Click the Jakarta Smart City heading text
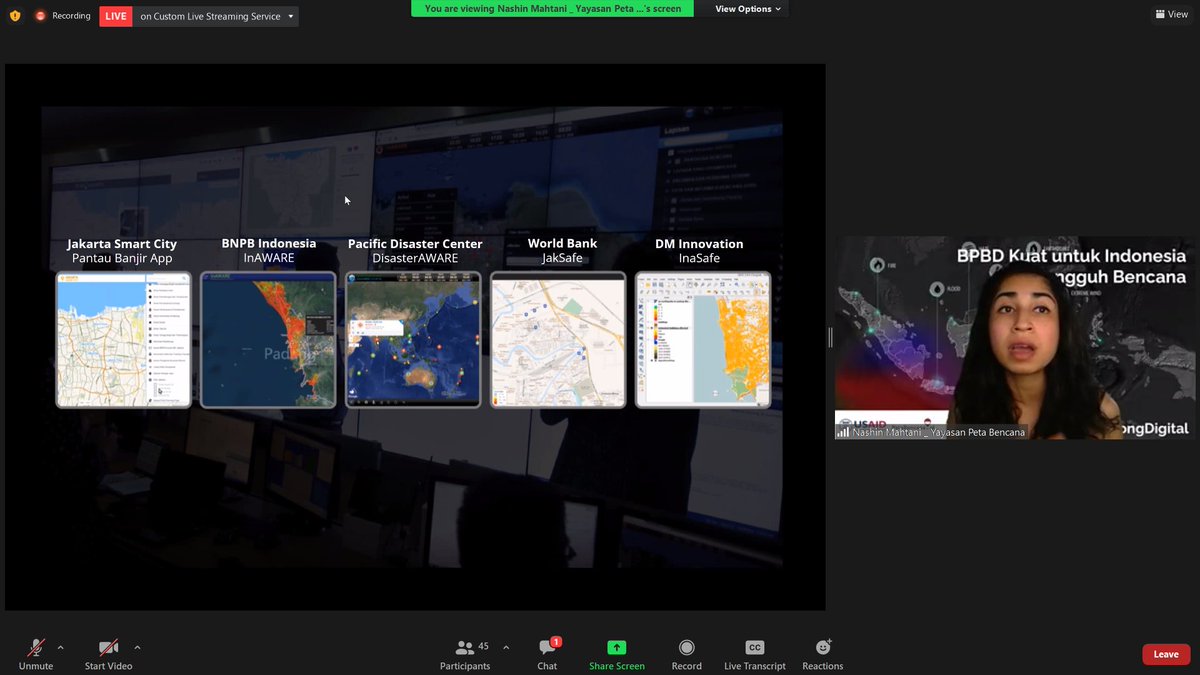This screenshot has height=675, width=1200. pyautogui.click(x=122, y=244)
